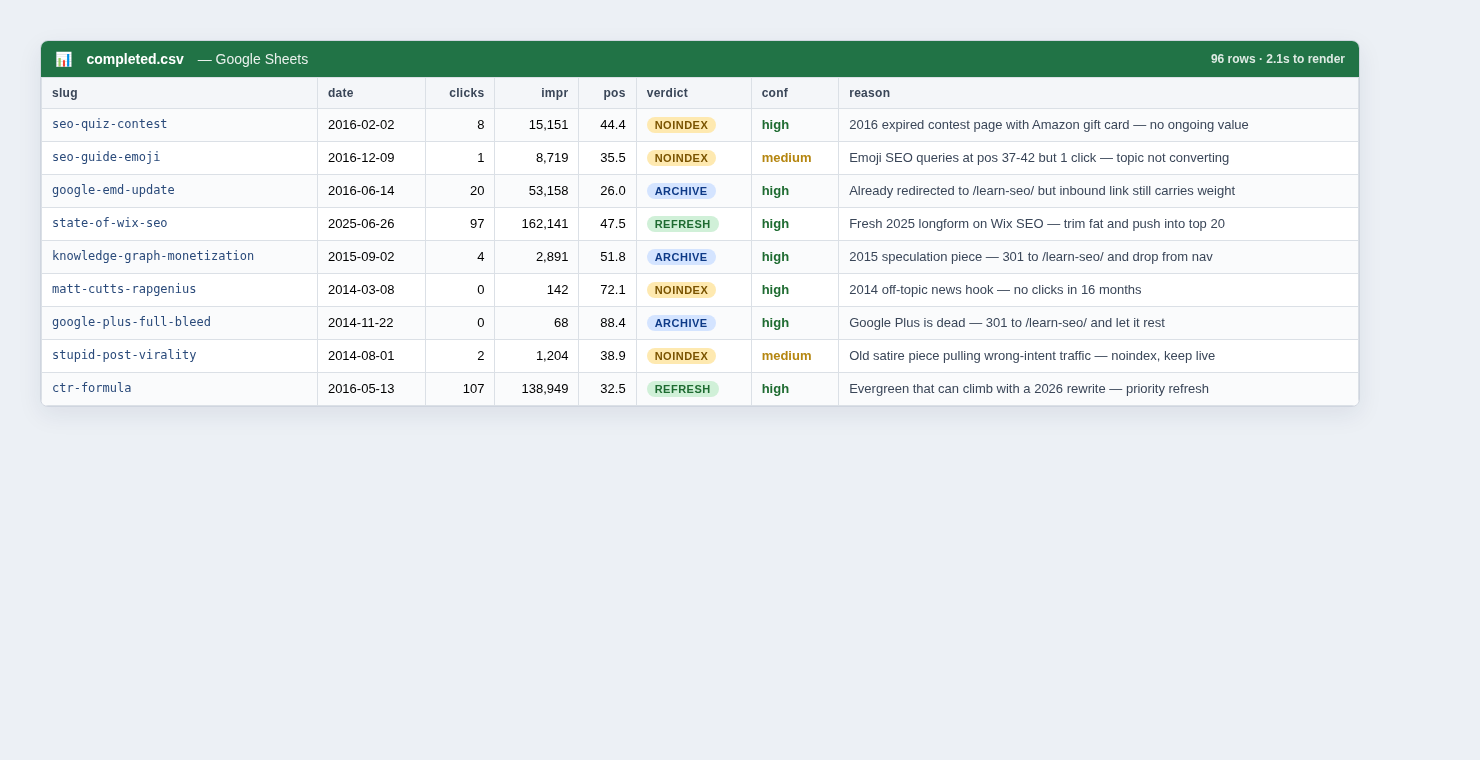Open the ctr-formula slug link
This screenshot has width=1480, height=760.
(x=92, y=388)
